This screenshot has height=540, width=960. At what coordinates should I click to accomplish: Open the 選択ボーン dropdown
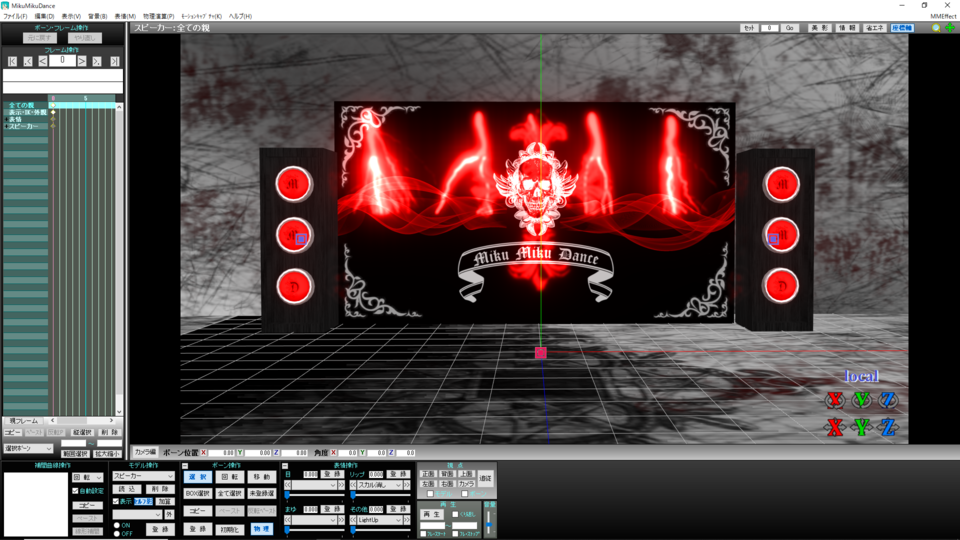28,448
